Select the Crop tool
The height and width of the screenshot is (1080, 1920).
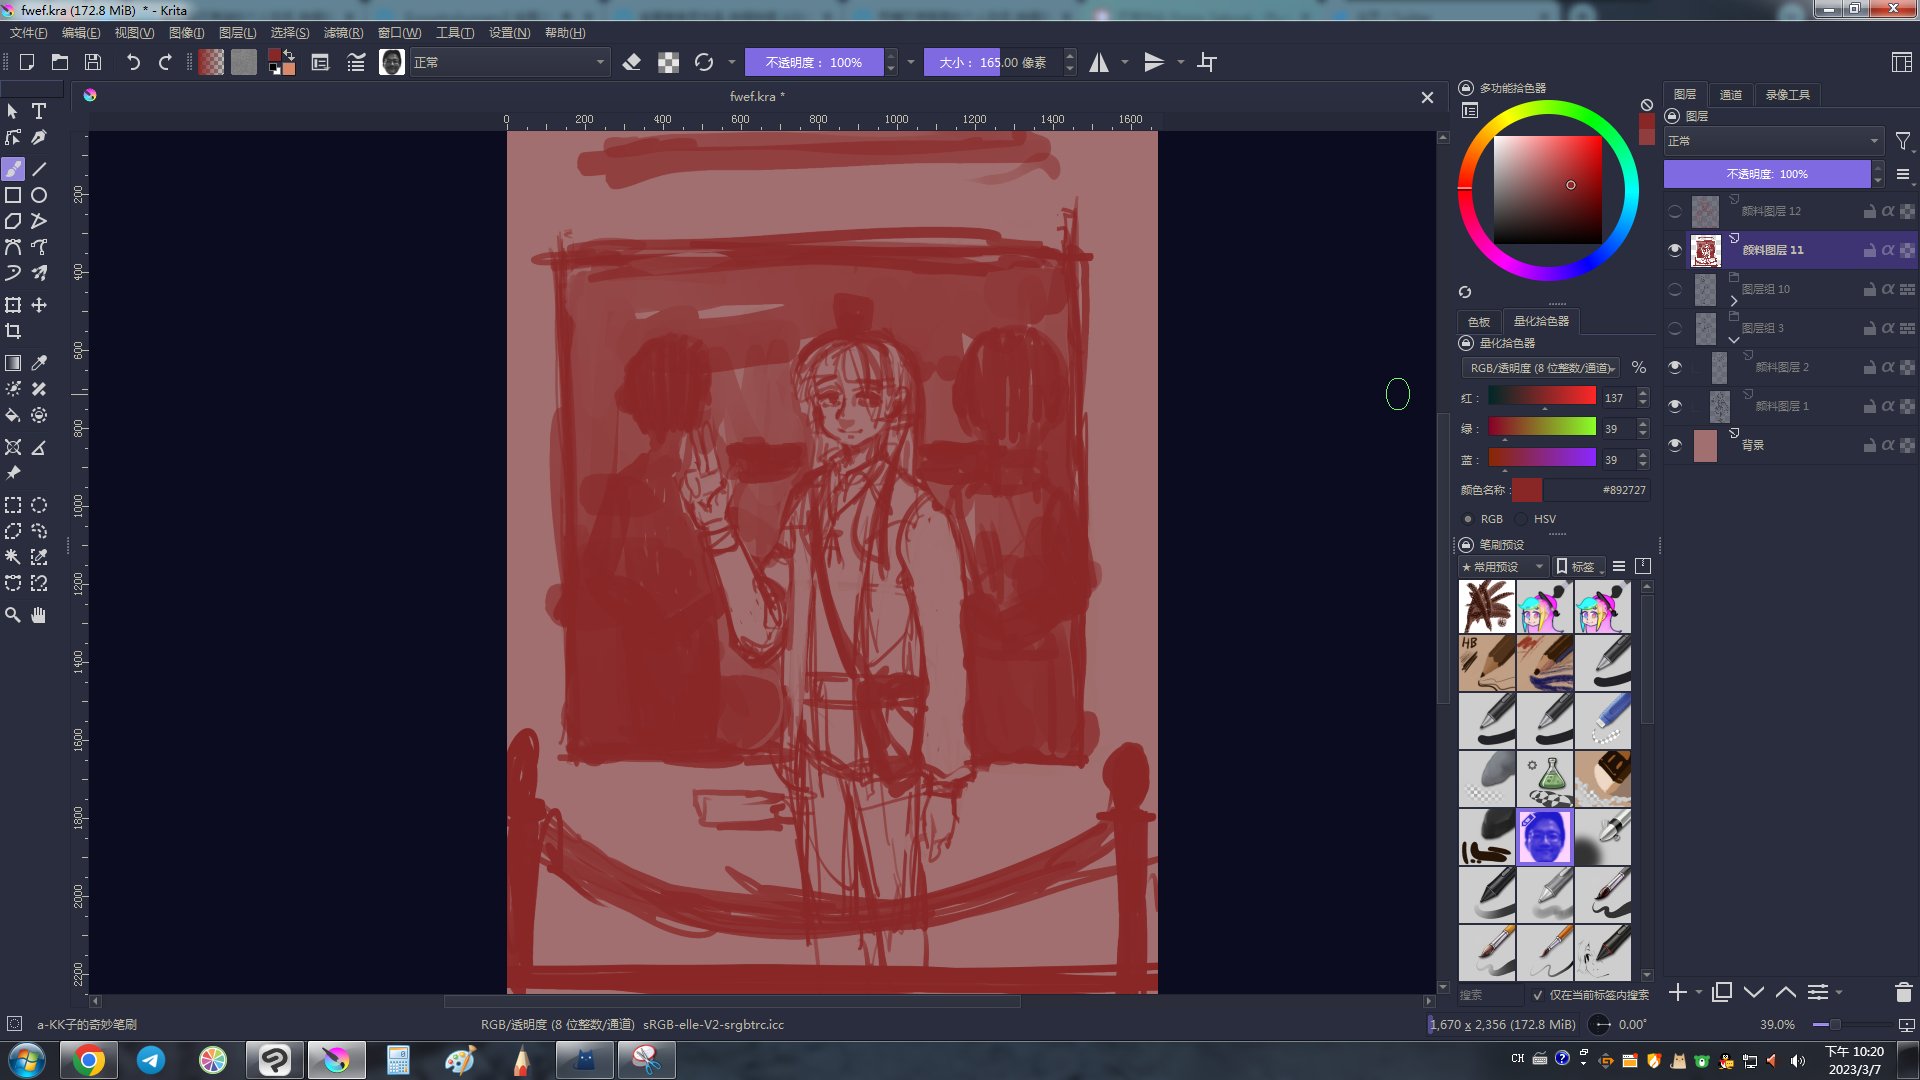pos(13,331)
